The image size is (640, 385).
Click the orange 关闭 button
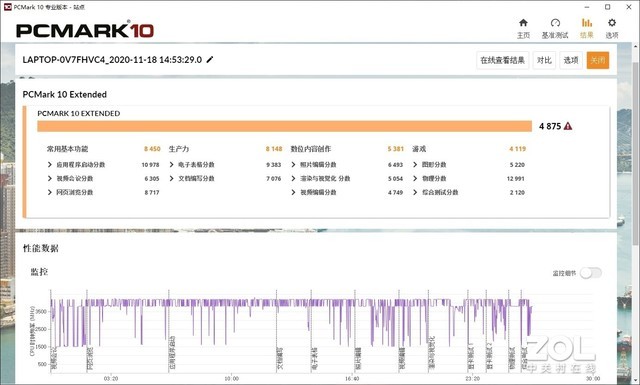(598, 60)
